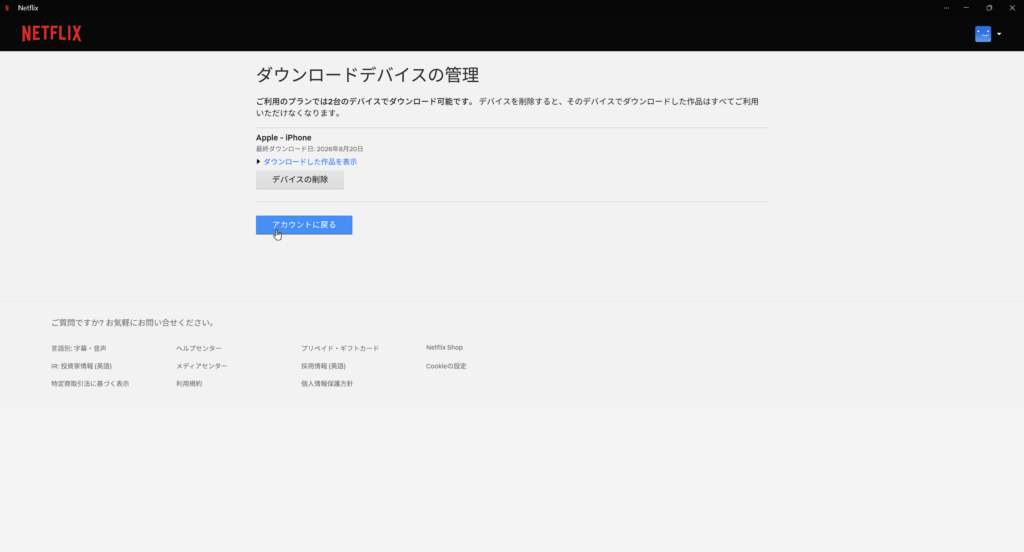Select the Apple - iPhone device name
Image resolution: width=1024 pixels, height=552 pixels.
tap(283, 138)
